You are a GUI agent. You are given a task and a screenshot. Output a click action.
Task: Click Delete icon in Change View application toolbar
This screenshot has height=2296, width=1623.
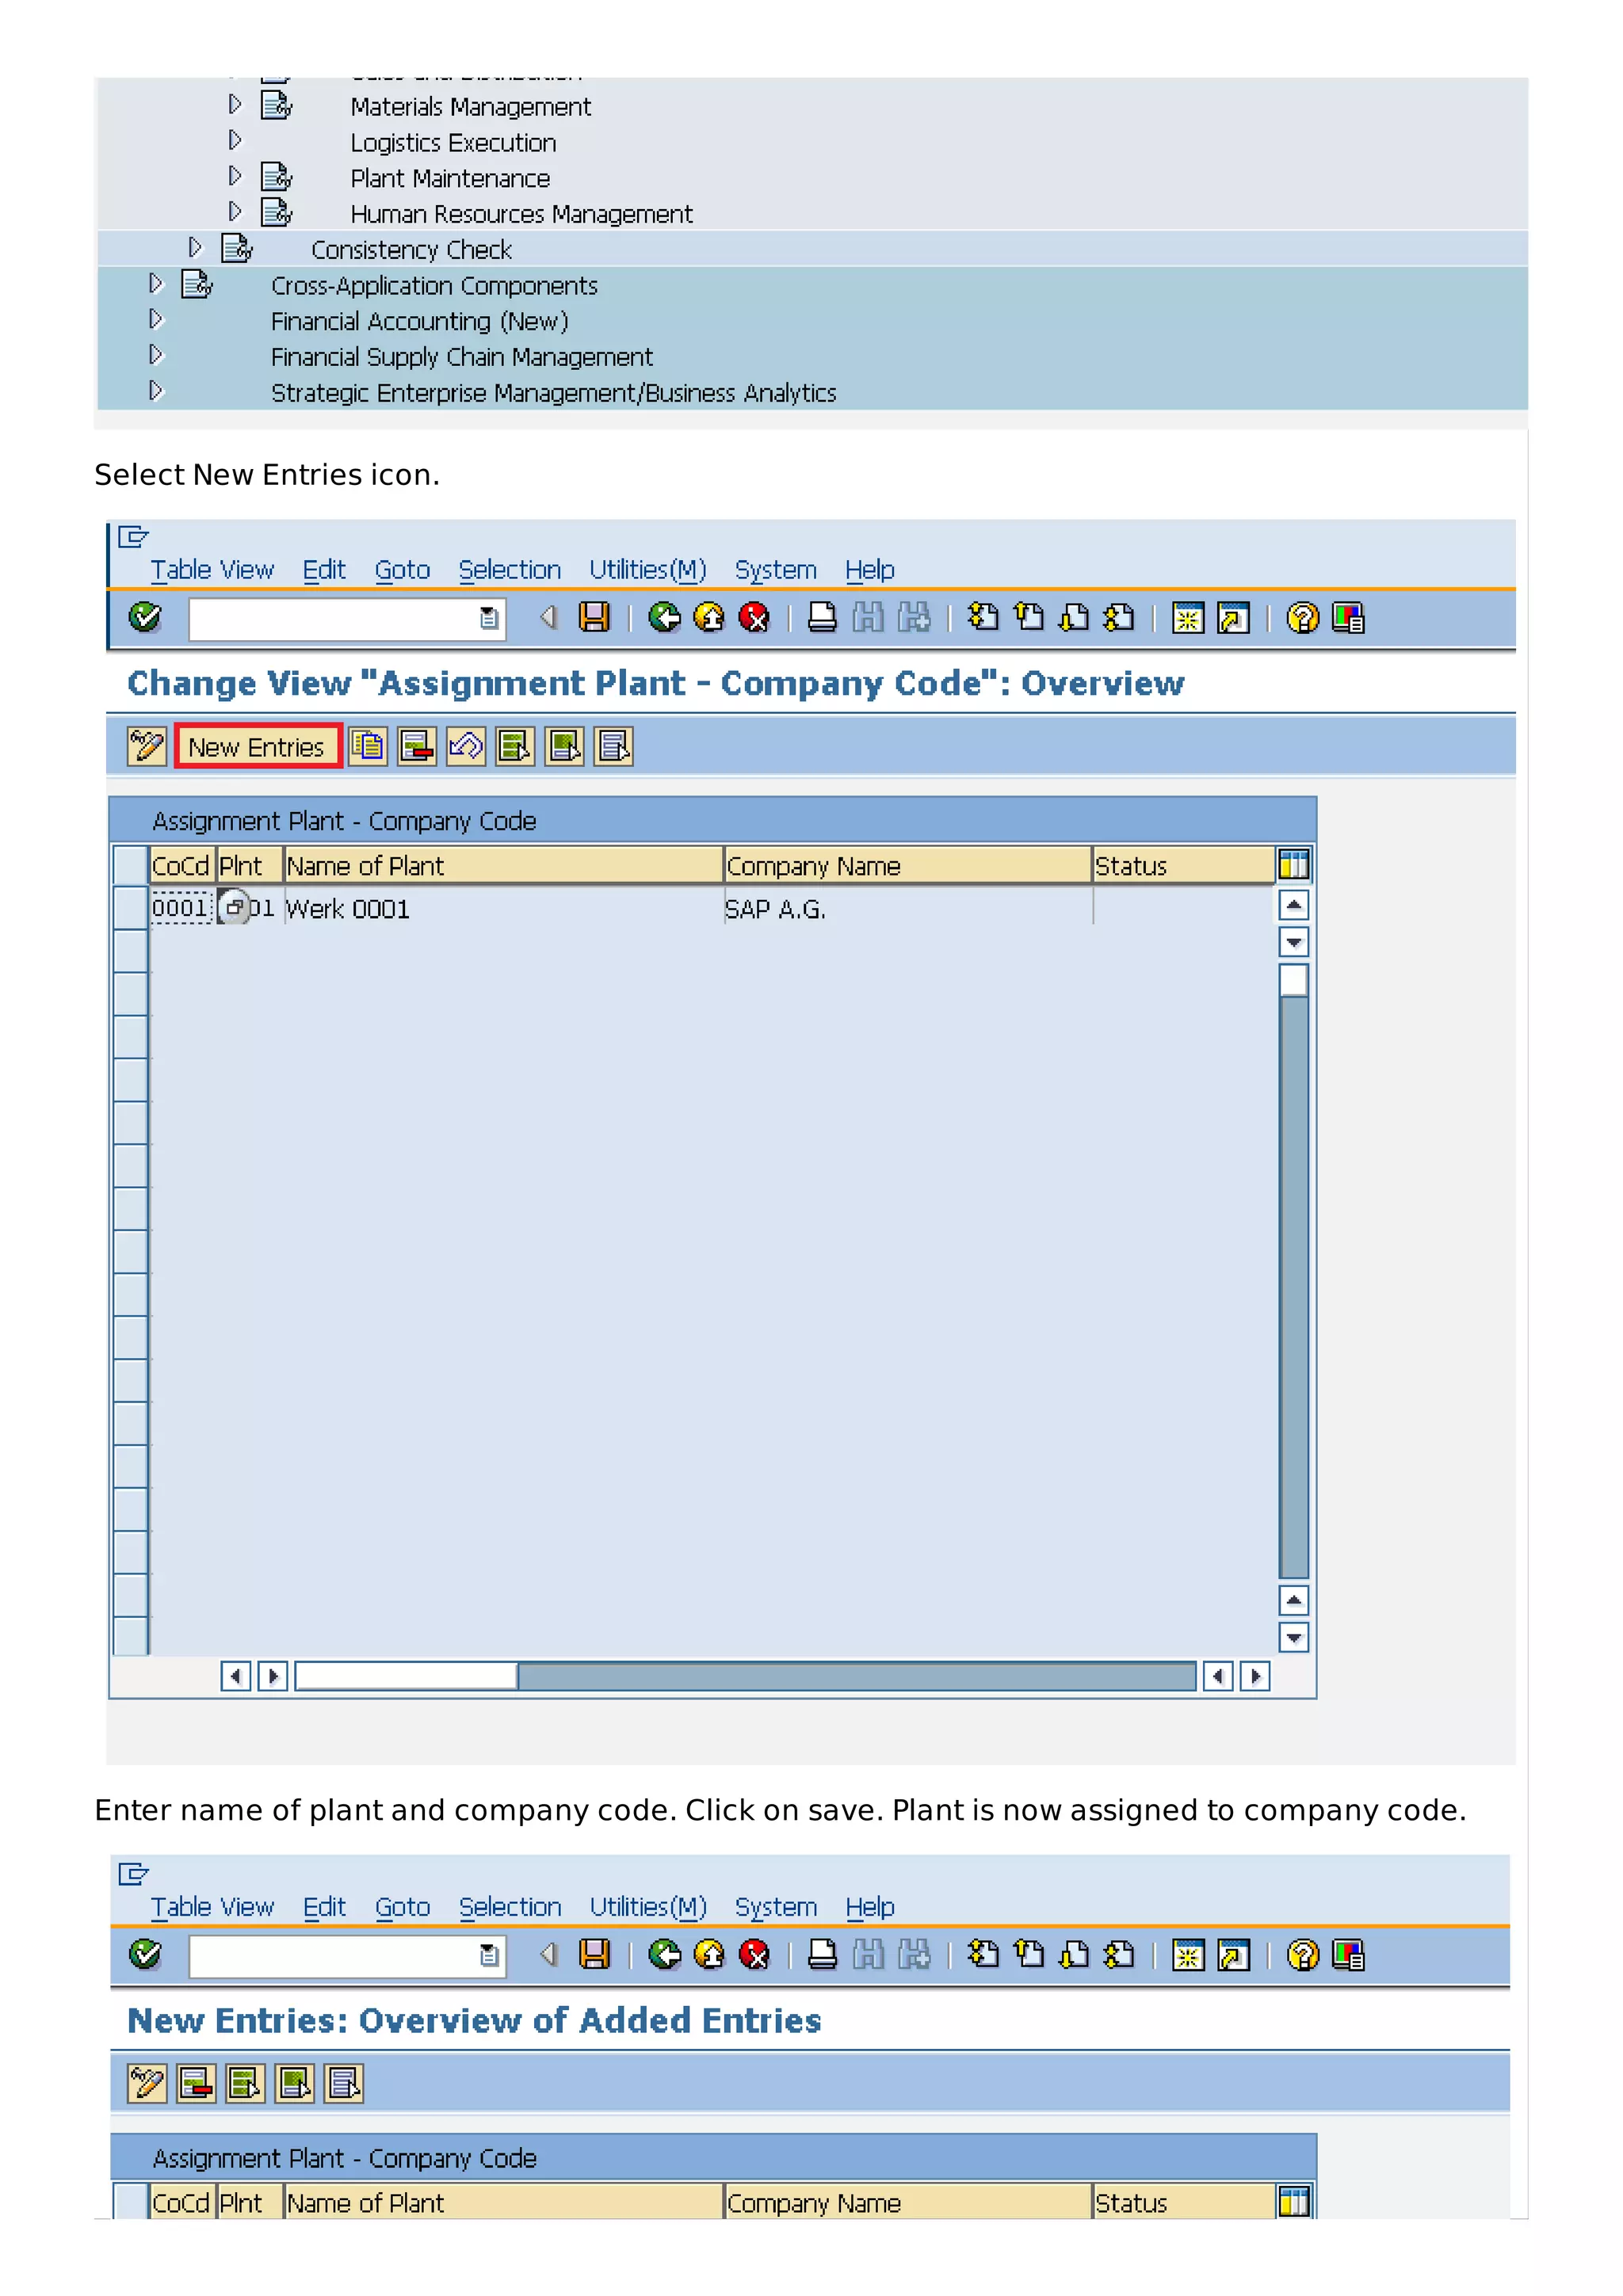pos(416,746)
